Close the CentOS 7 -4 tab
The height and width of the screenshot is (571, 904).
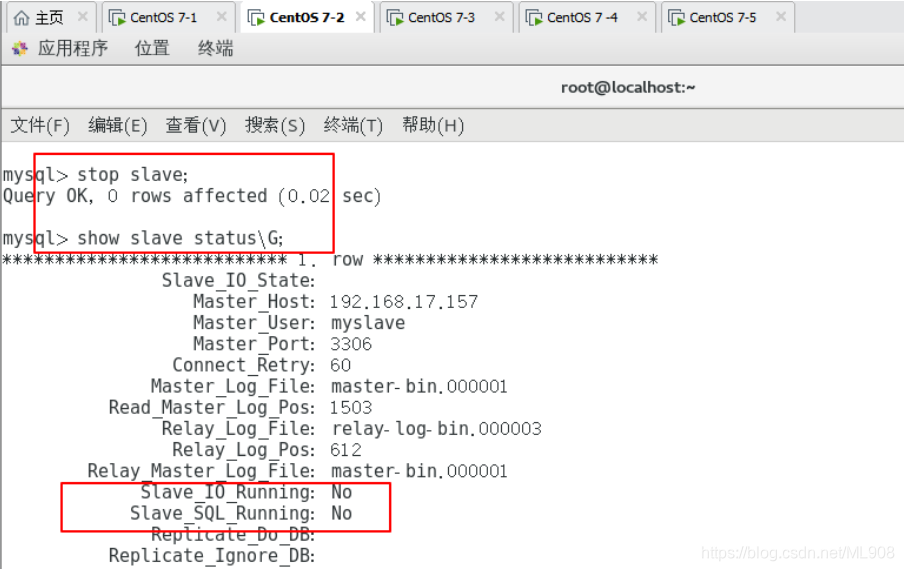(x=642, y=17)
